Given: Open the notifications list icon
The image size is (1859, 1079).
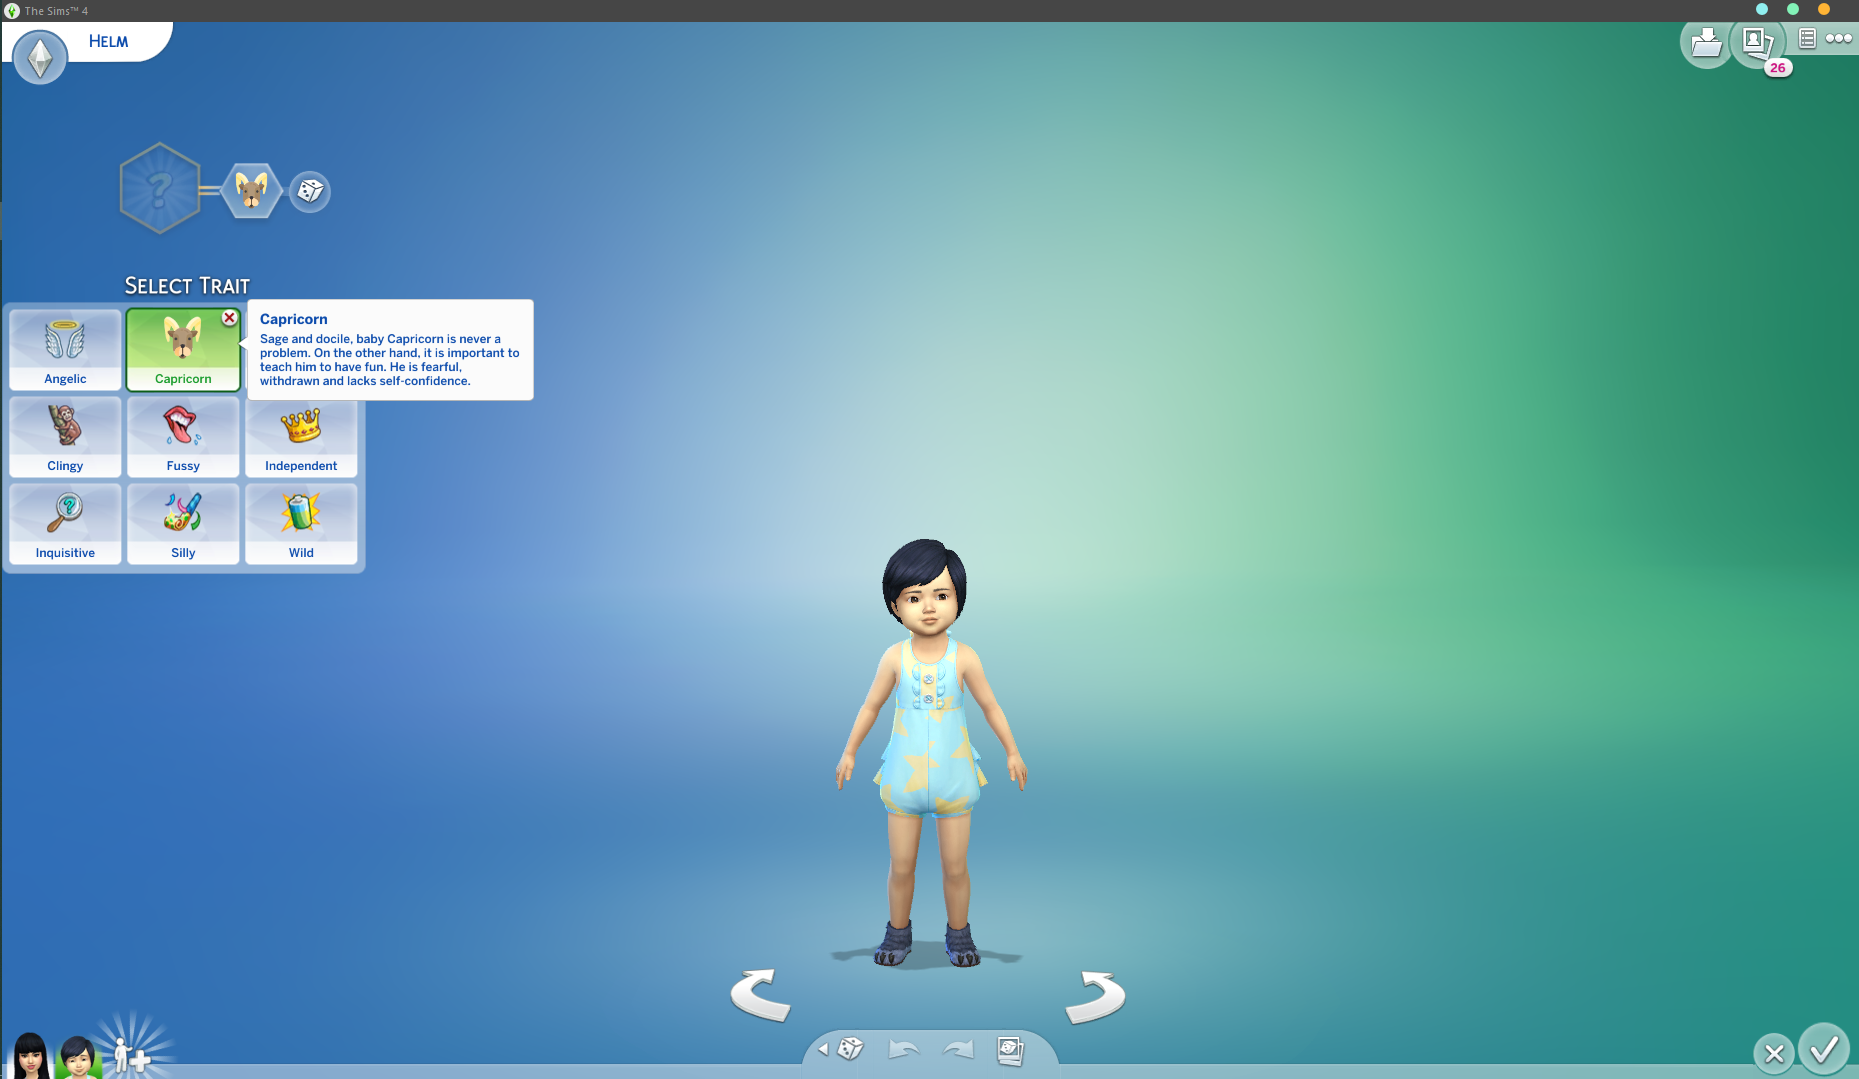Looking at the screenshot, I should 1807,38.
